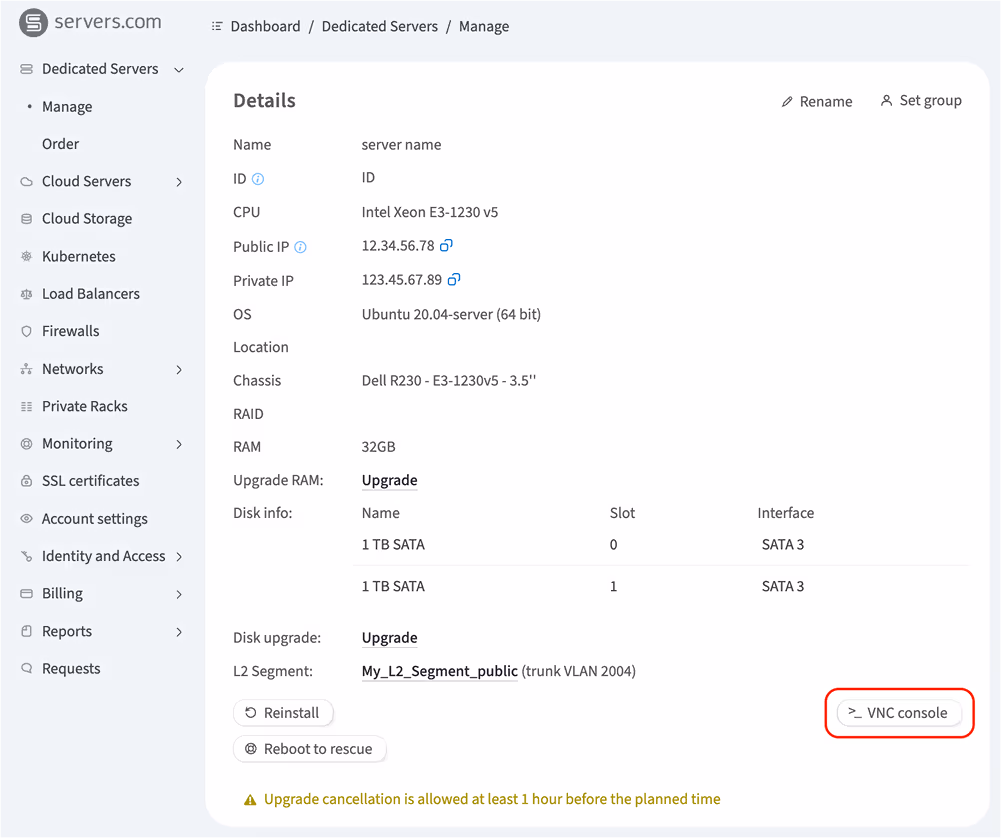Click the Reboot to rescue button

point(310,749)
